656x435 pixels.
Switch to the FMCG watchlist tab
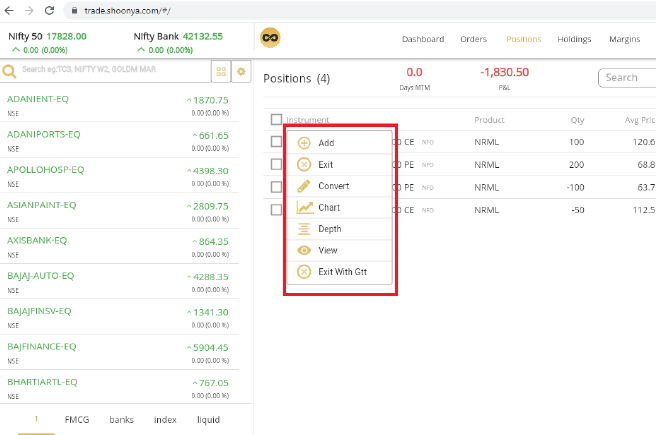[77, 420]
